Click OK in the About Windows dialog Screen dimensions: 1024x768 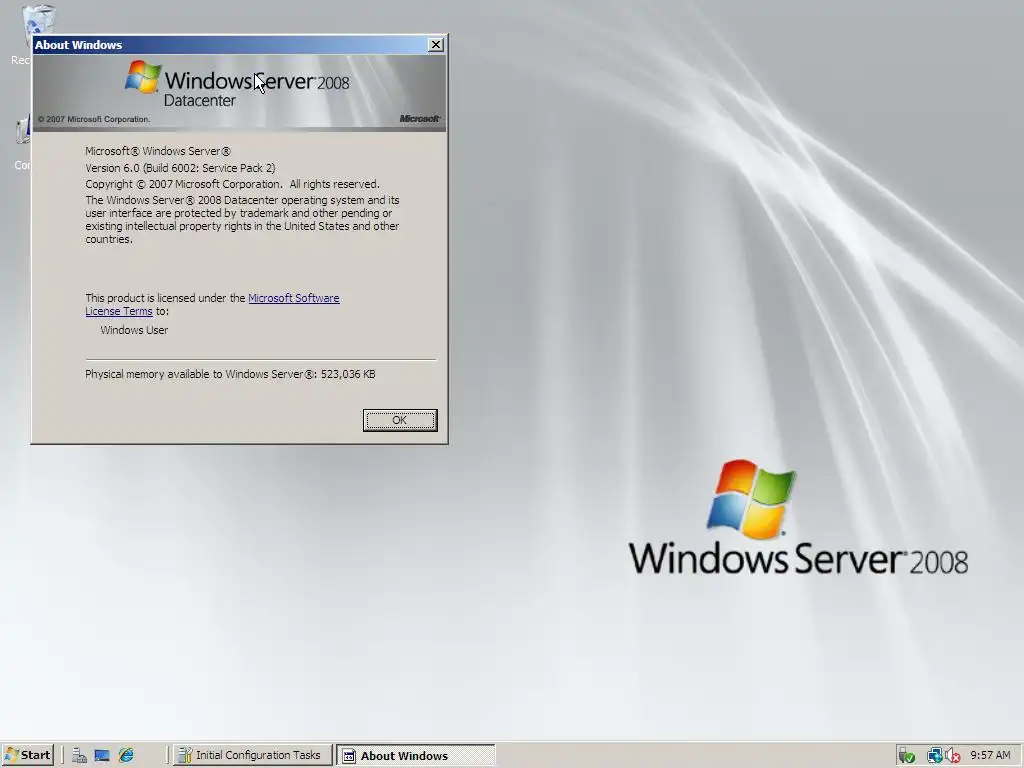400,420
